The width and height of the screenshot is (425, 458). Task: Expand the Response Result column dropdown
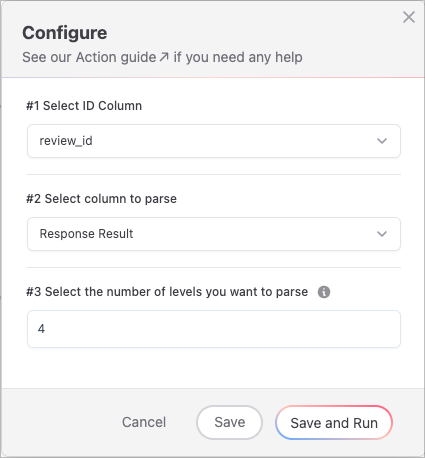(x=214, y=234)
